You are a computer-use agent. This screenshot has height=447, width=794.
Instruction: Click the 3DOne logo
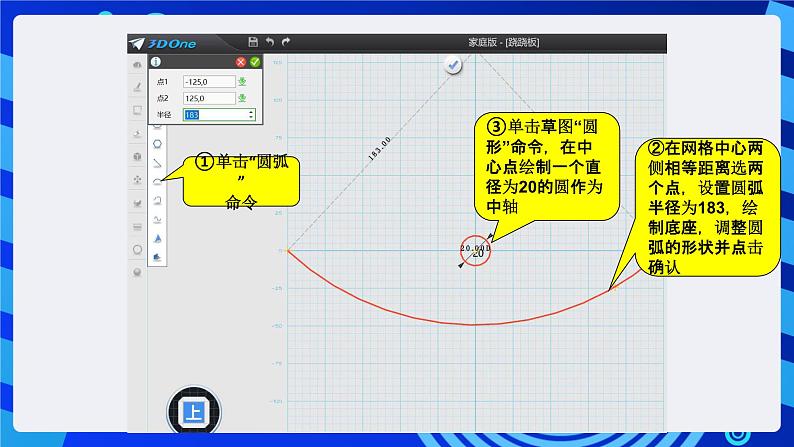click(158, 42)
